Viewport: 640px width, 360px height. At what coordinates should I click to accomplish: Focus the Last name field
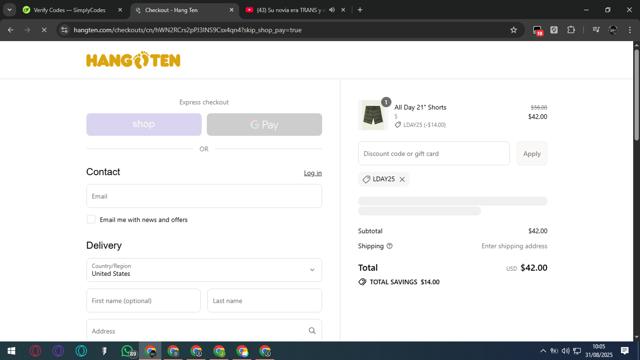pos(264,301)
